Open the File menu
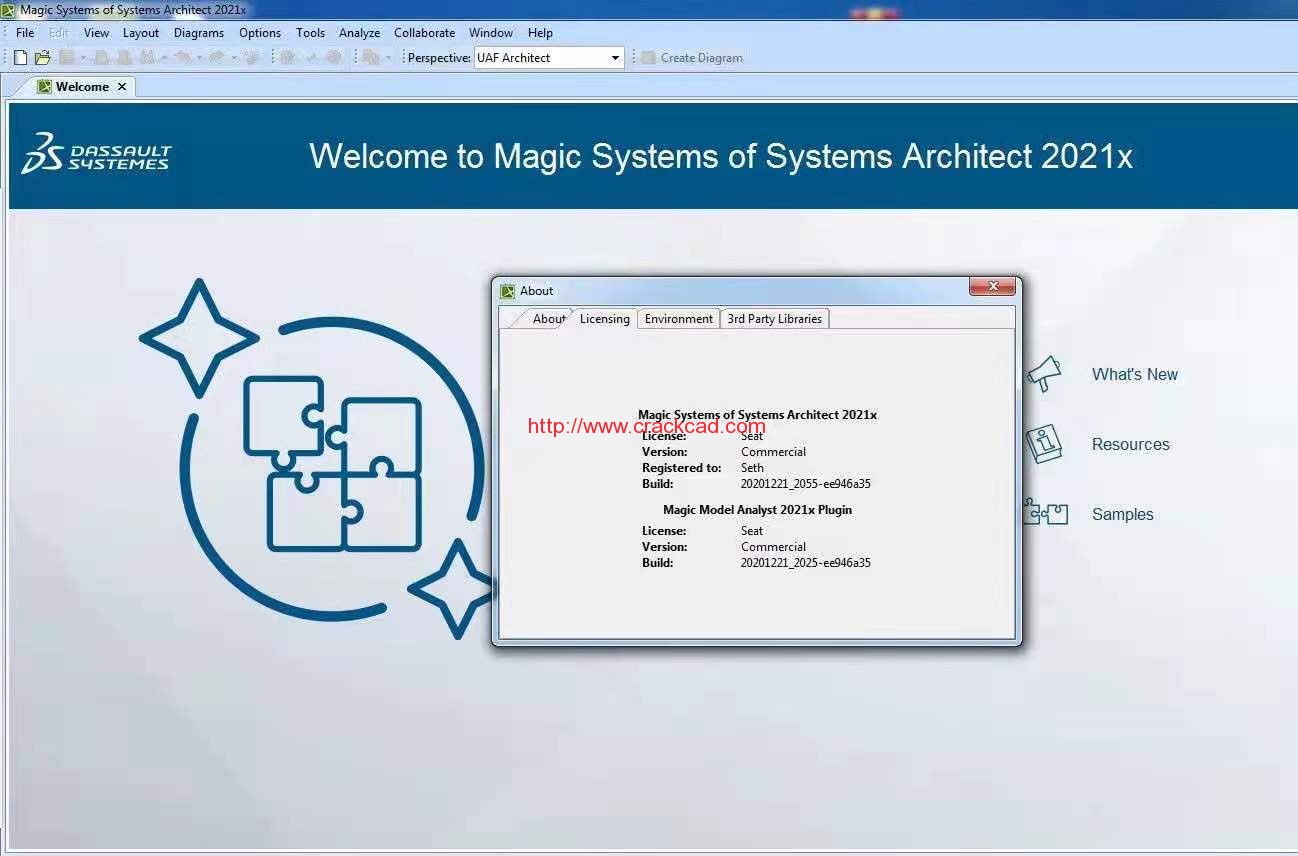1298x856 pixels. pyautogui.click(x=25, y=33)
